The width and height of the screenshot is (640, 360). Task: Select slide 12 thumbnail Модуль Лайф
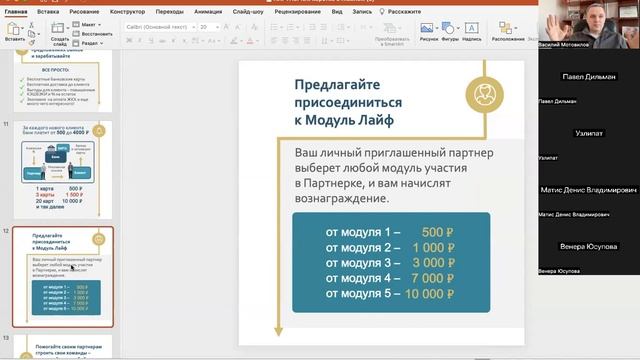click(x=63, y=277)
